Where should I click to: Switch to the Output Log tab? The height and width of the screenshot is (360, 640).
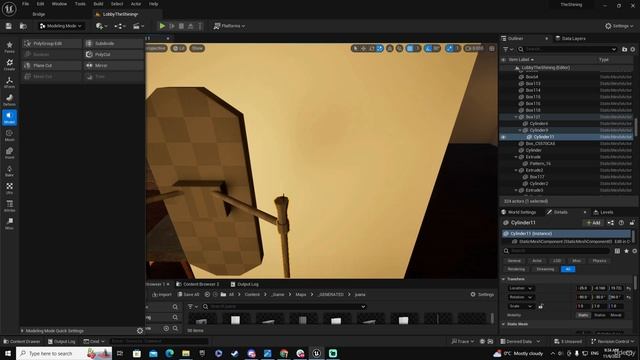(x=244, y=284)
